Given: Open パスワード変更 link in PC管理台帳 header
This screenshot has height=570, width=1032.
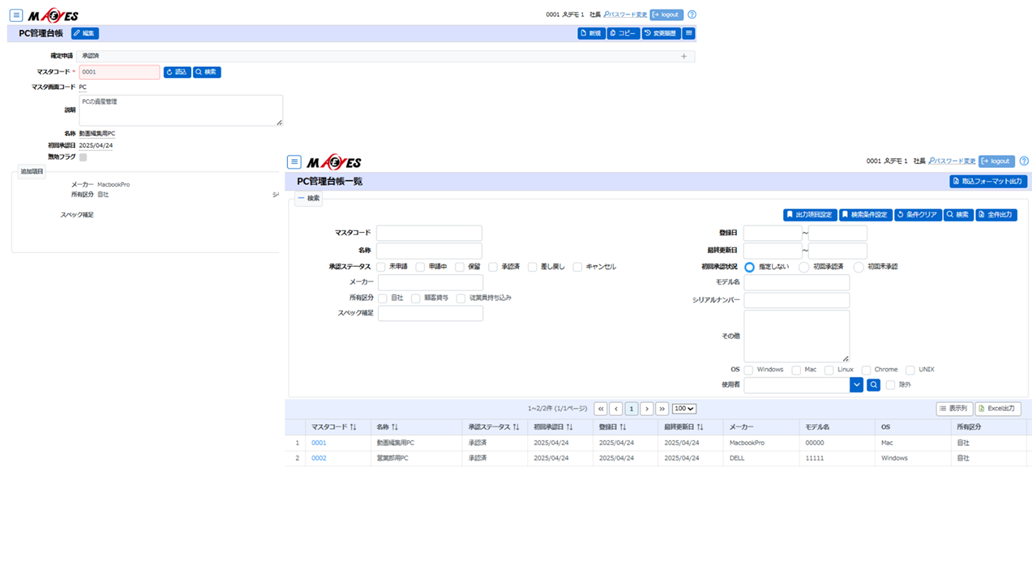Looking at the screenshot, I should tap(626, 14).
